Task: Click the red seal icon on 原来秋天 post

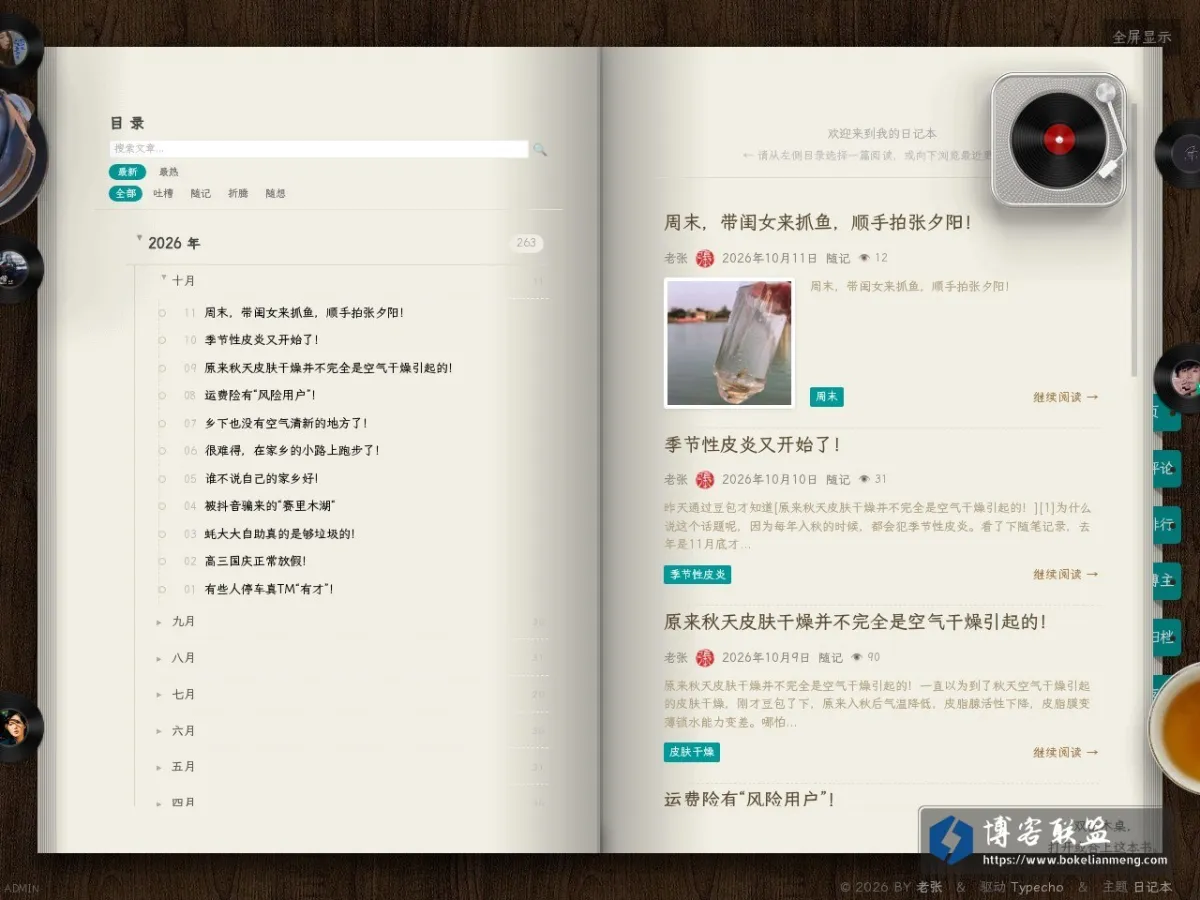Action: click(705, 657)
